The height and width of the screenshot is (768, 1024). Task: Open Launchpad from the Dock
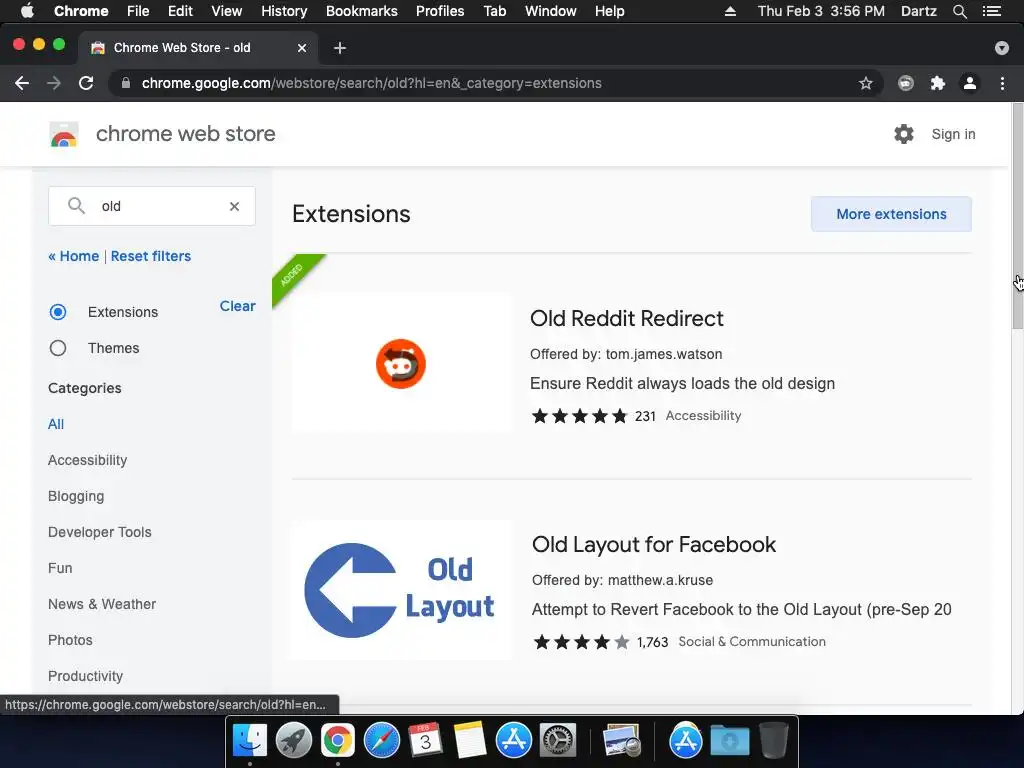[x=293, y=740]
